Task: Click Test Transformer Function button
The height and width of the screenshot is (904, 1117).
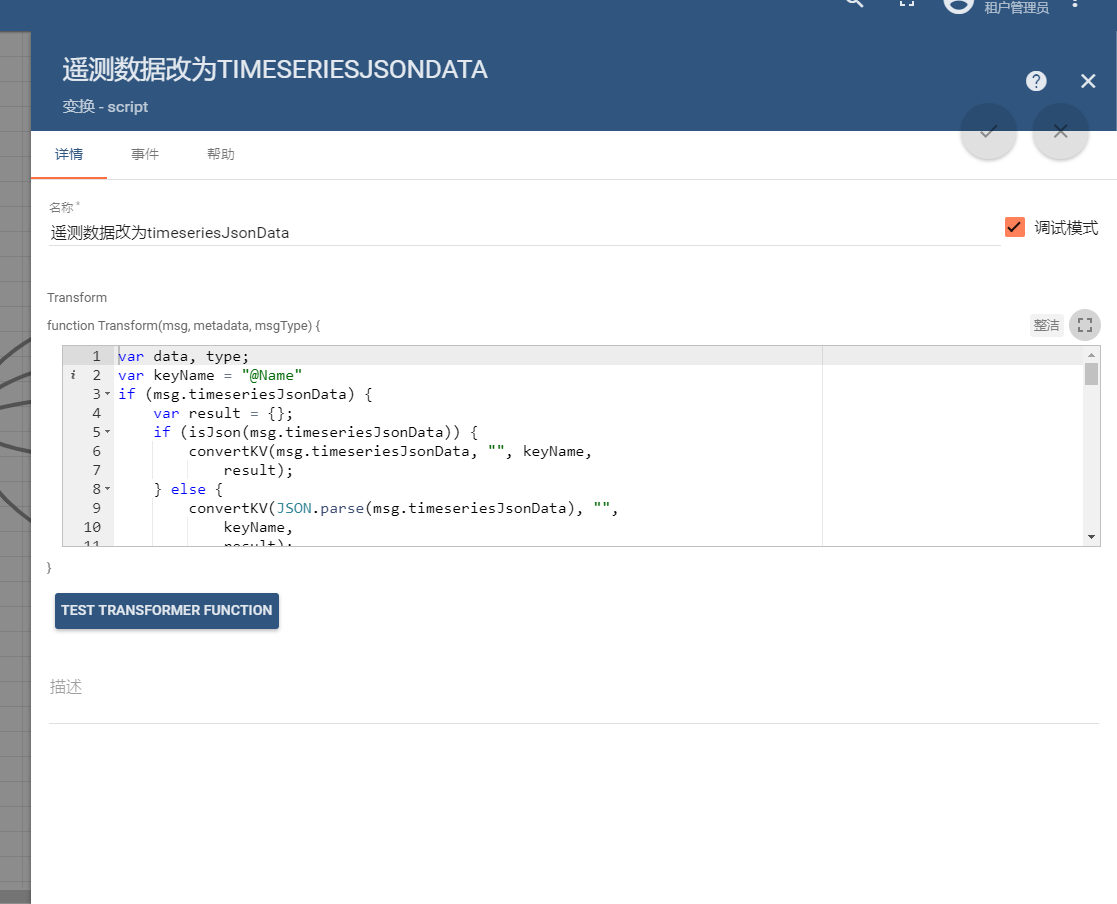Action: point(167,611)
